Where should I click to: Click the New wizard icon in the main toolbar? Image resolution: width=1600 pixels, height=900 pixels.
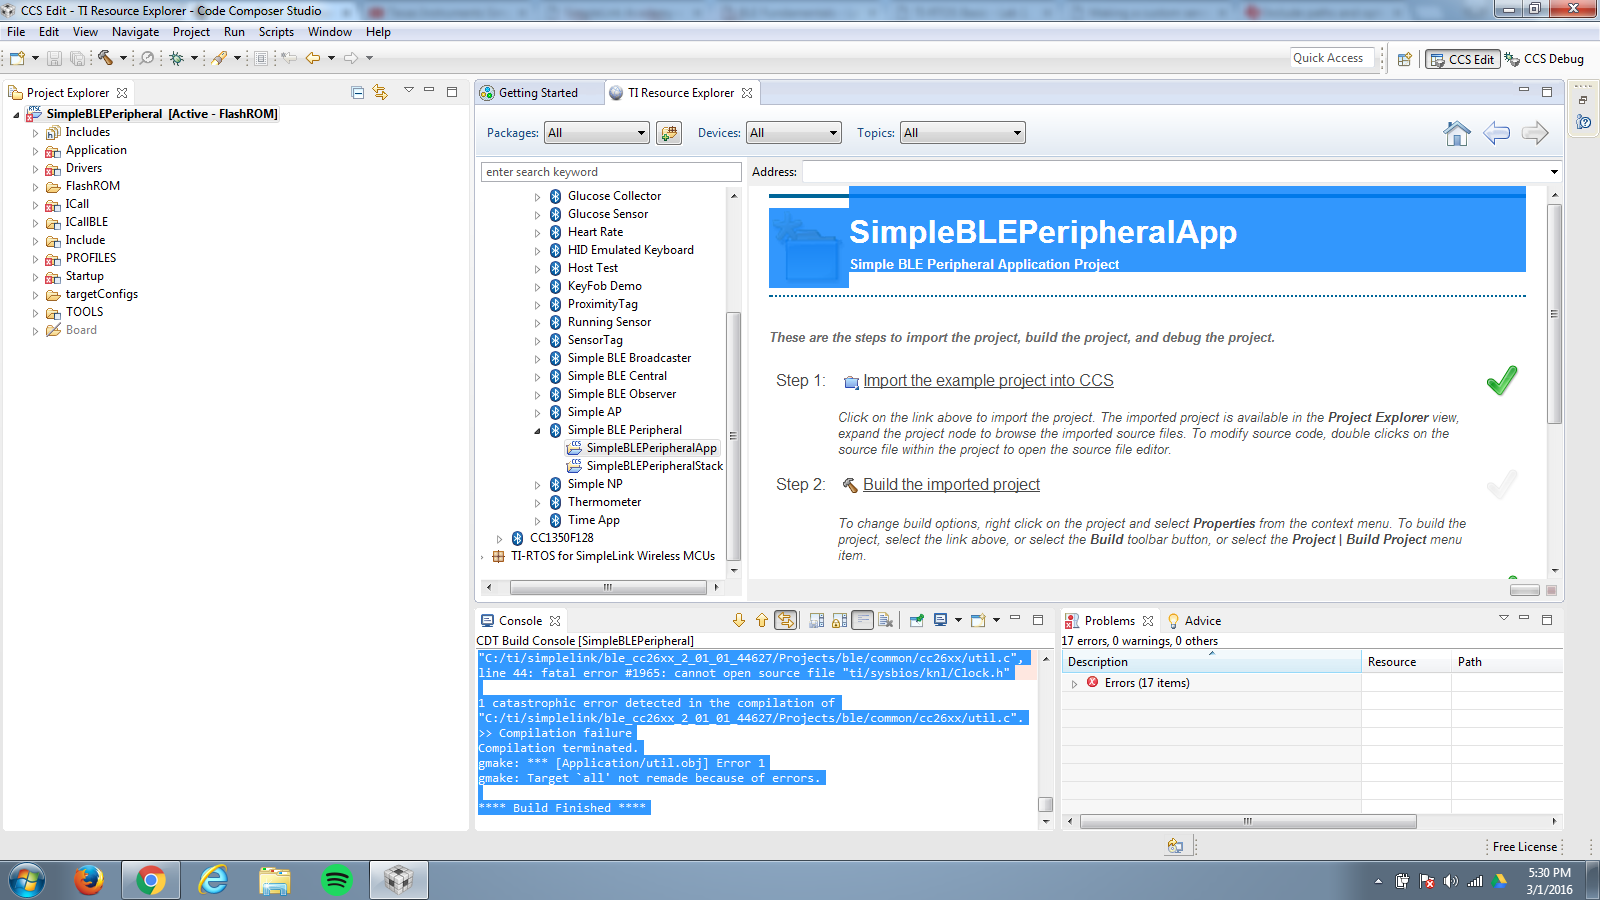tap(17, 58)
